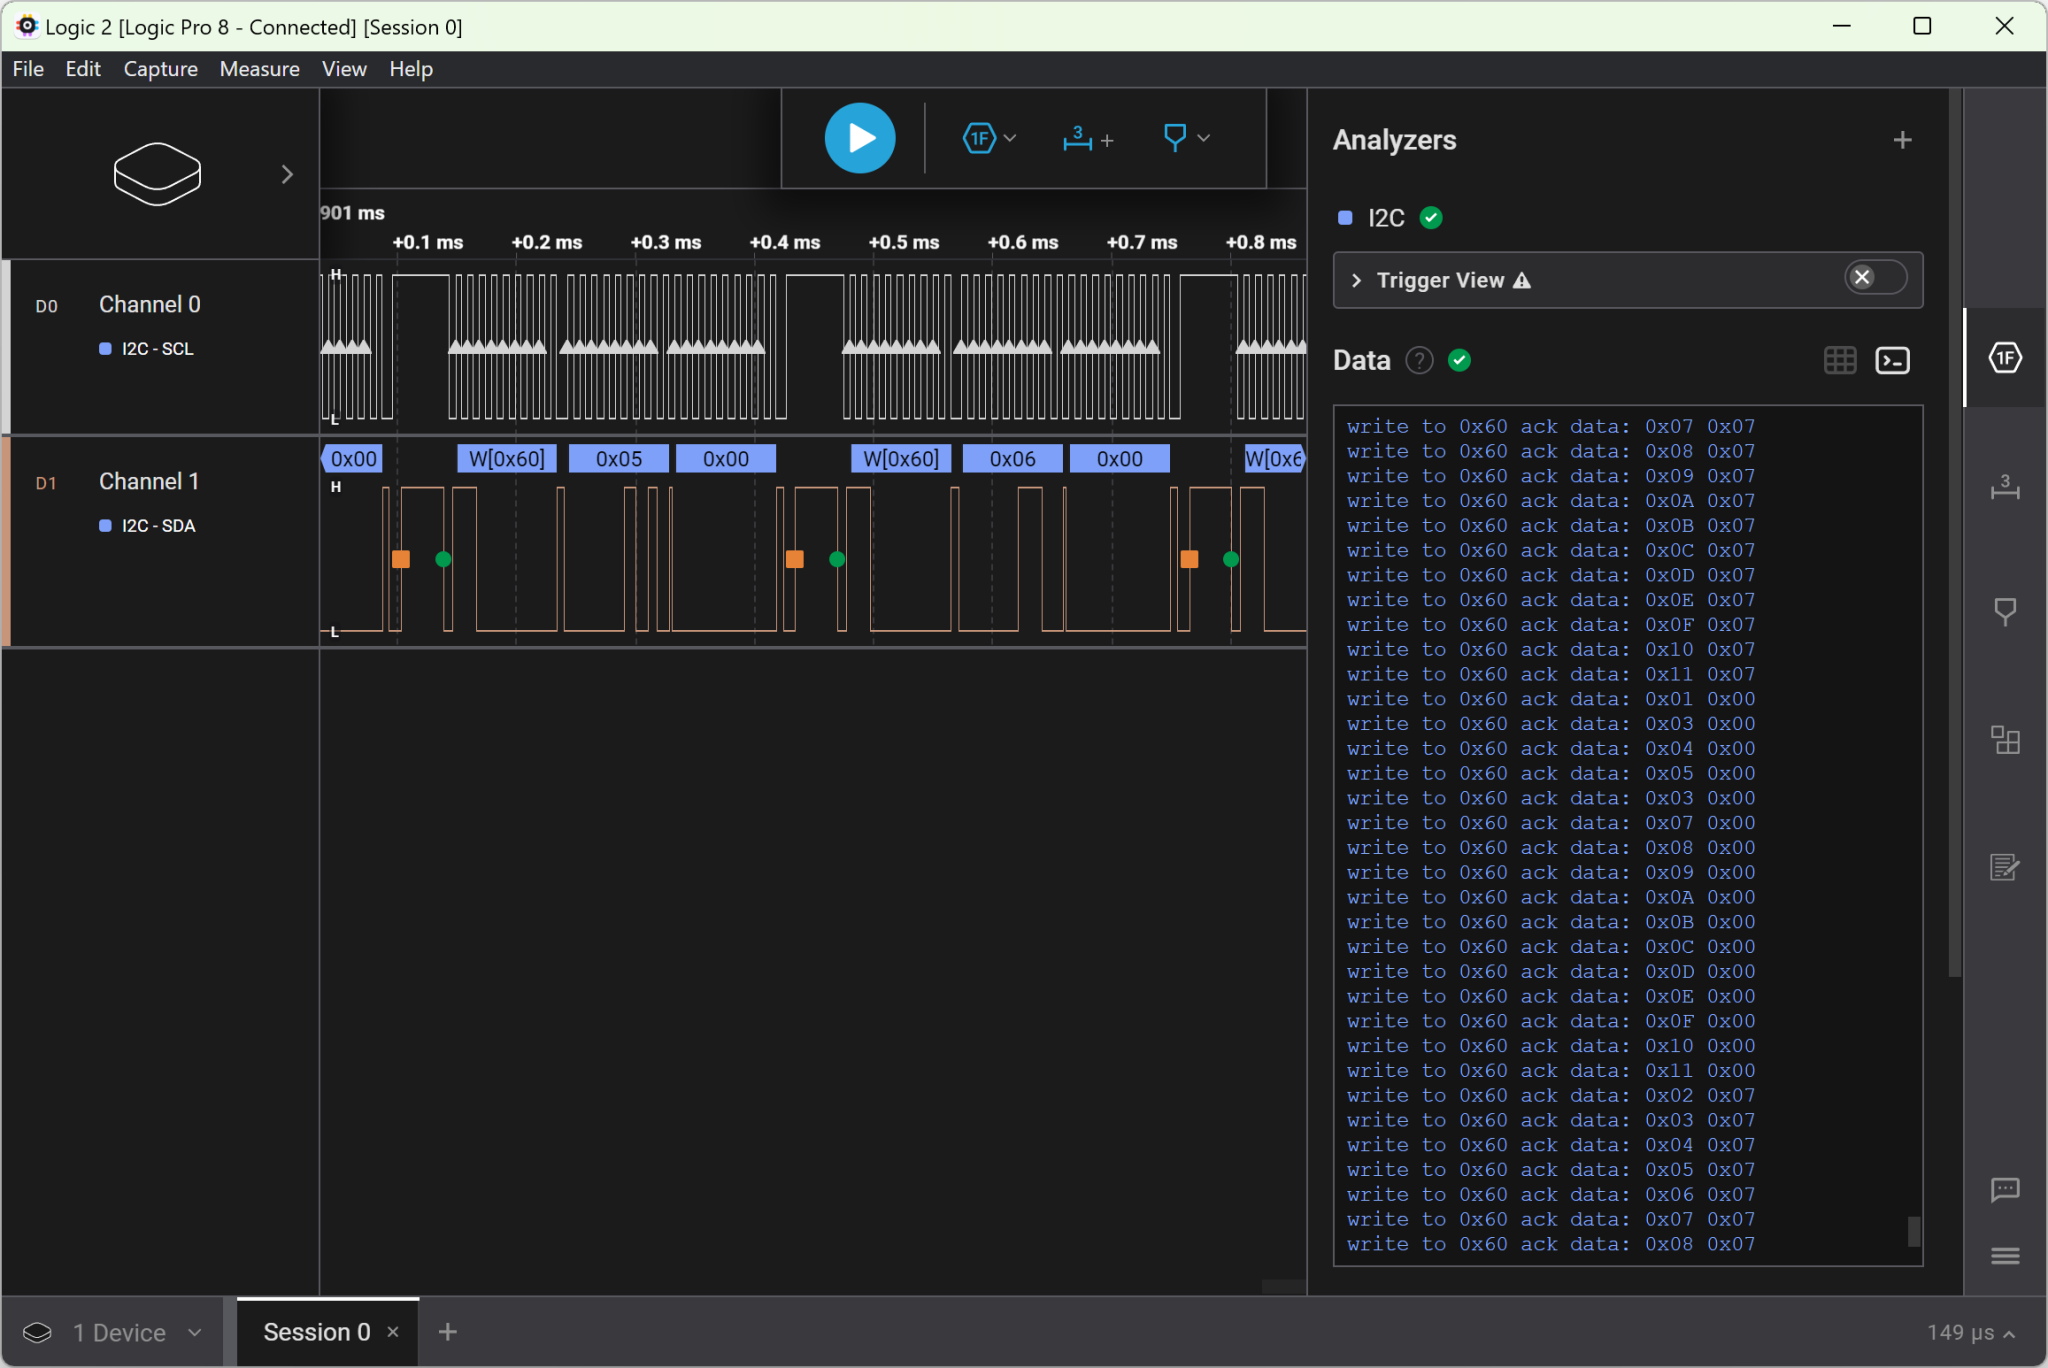Click the 0x06 decoded data bubble
Image resolution: width=2048 pixels, height=1368 pixels.
(x=1012, y=459)
